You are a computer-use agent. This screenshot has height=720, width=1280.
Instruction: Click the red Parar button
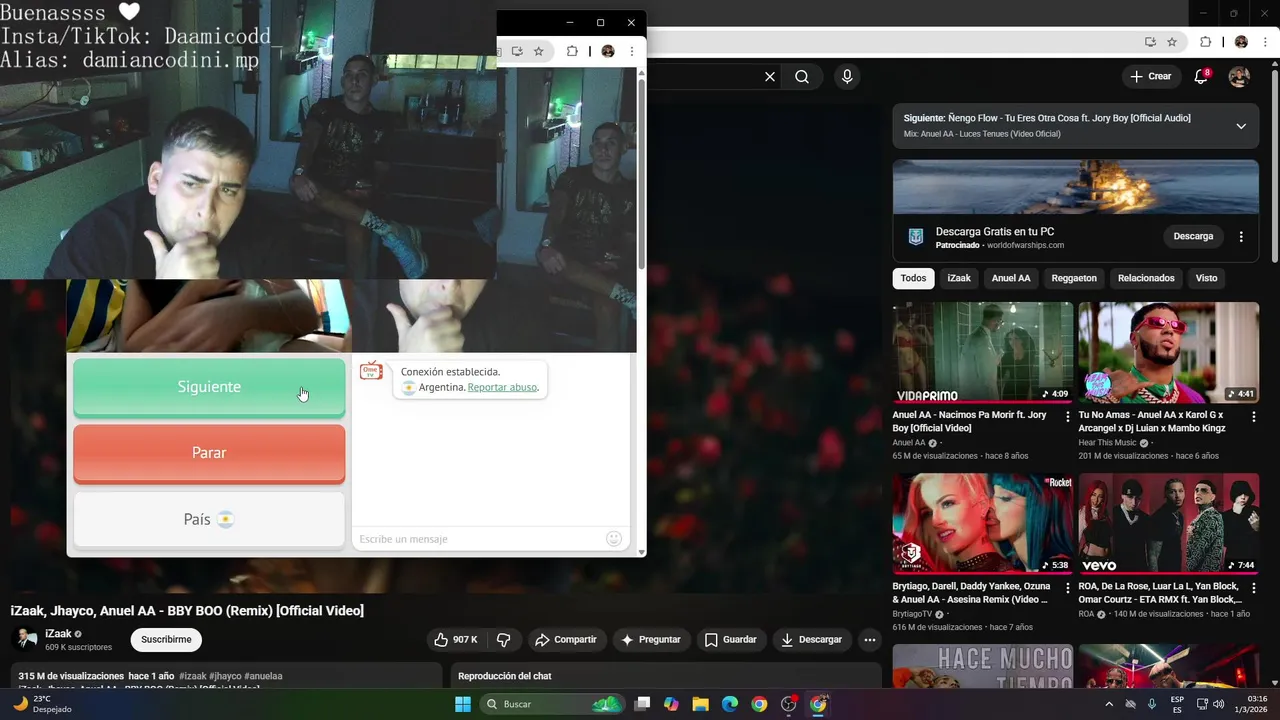[x=209, y=453]
